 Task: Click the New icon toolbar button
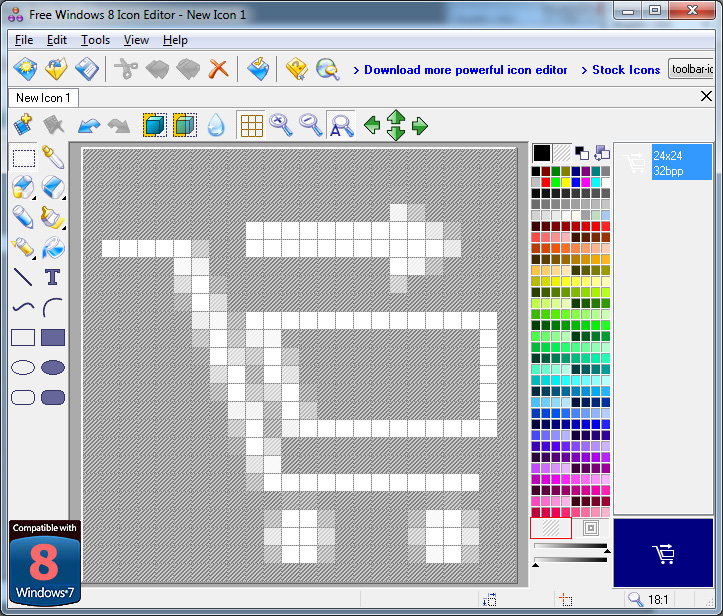(25, 69)
